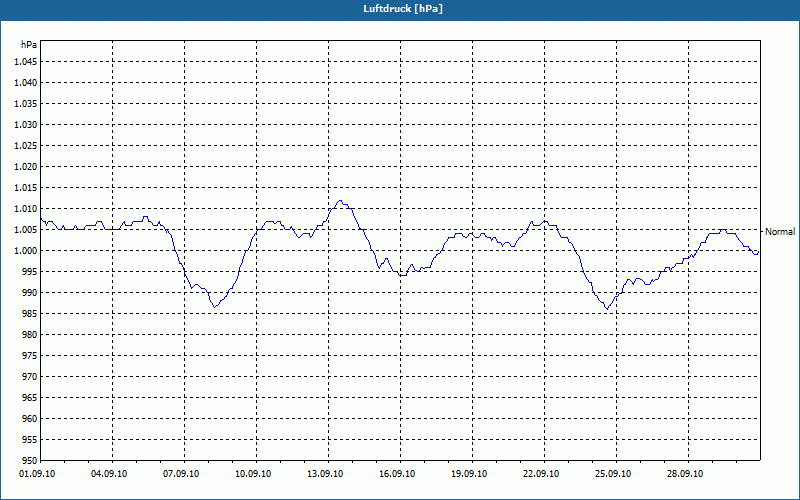The width and height of the screenshot is (800, 500).
Task: Click y-axis value 990
Action: pyautogui.click(x=30, y=292)
